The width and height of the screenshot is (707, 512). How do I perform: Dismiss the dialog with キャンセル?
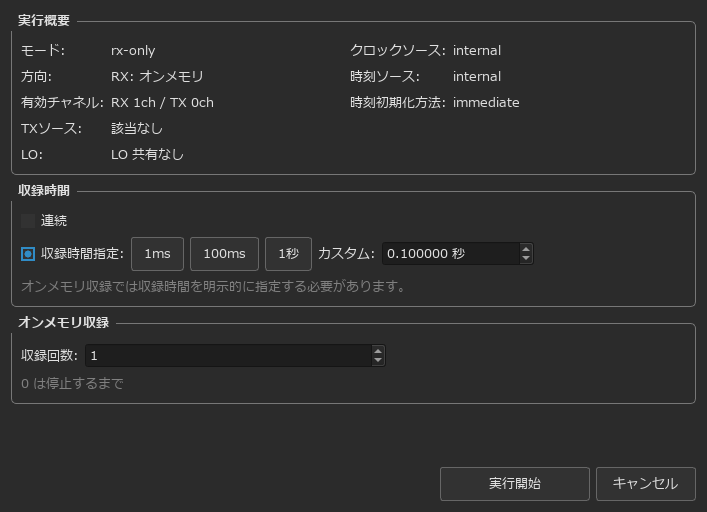click(646, 484)
